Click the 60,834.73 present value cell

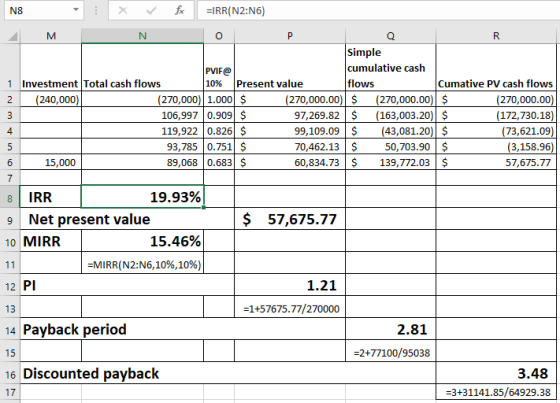point(290,162)
